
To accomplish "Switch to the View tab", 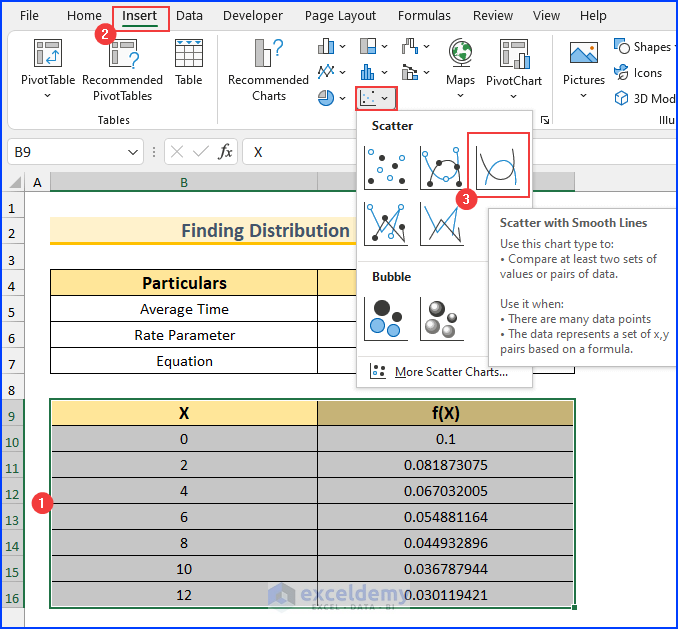I will tap(546, 16).
